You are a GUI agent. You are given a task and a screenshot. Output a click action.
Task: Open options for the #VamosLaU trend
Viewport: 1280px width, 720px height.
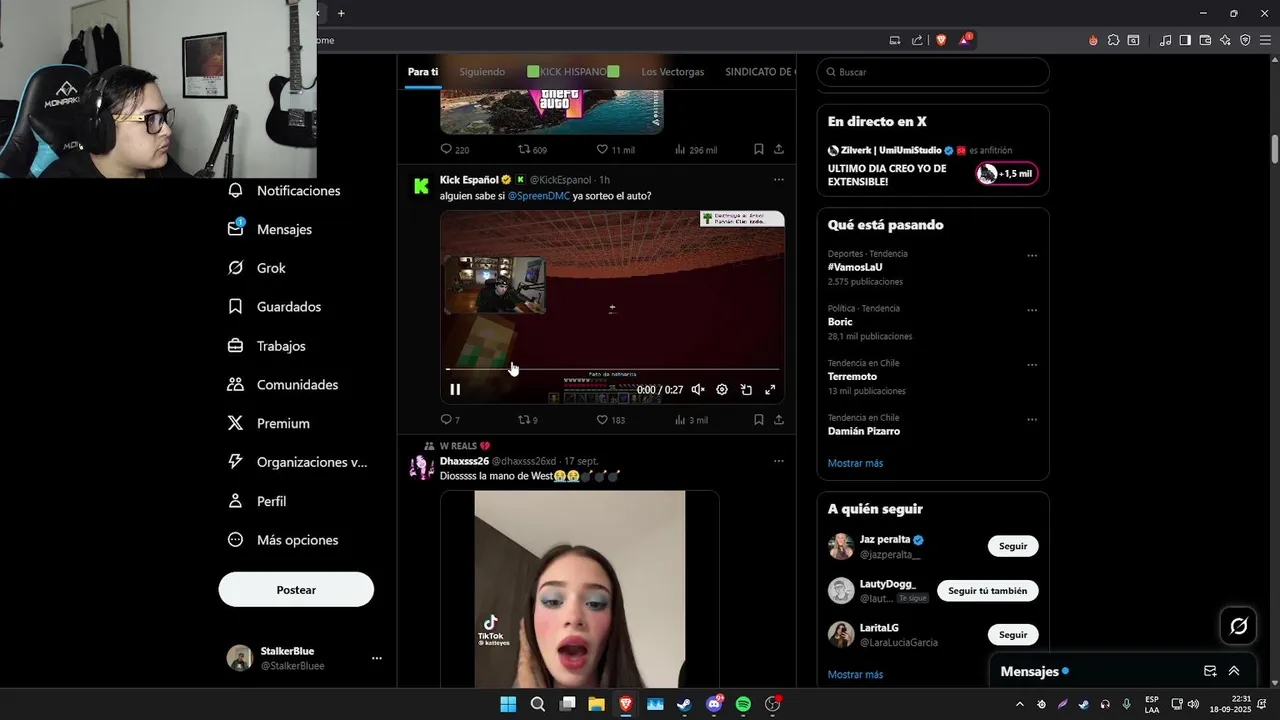1032,255
